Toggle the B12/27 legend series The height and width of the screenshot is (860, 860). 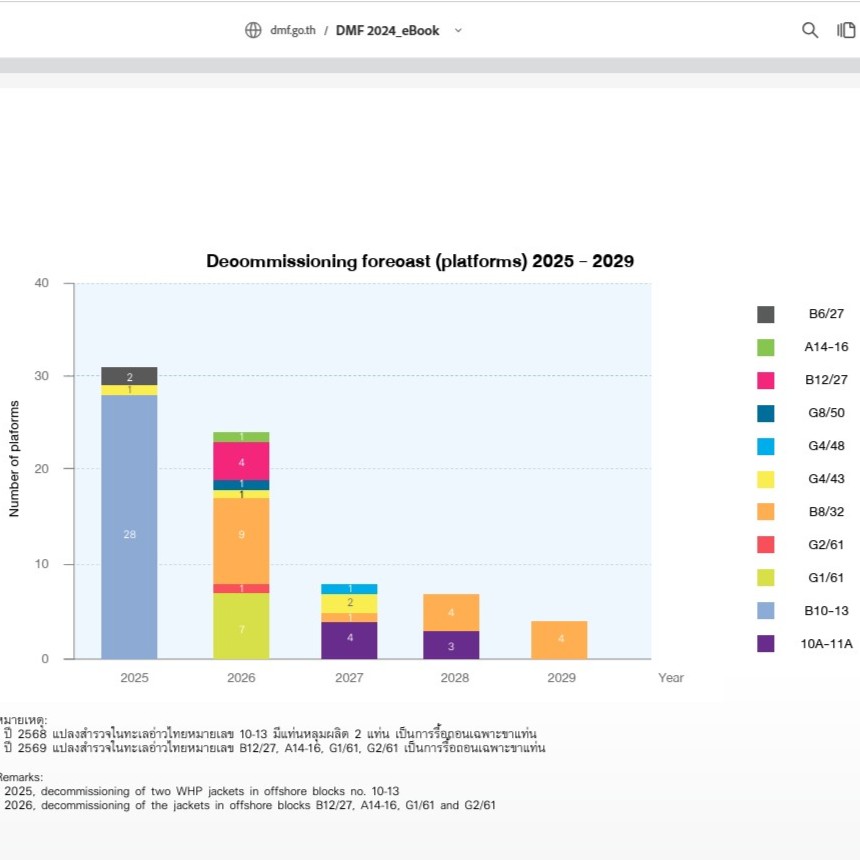tap(825, 380)
